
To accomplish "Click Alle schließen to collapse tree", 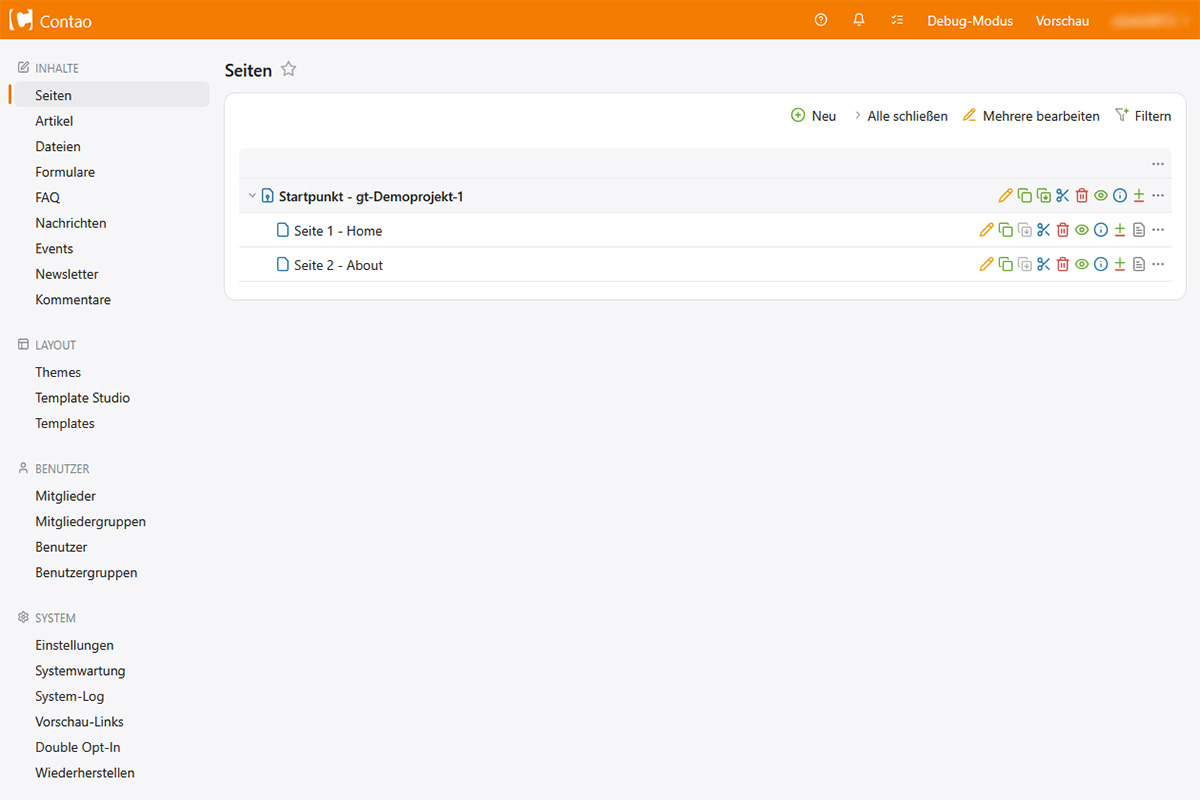I will [900, 116].
